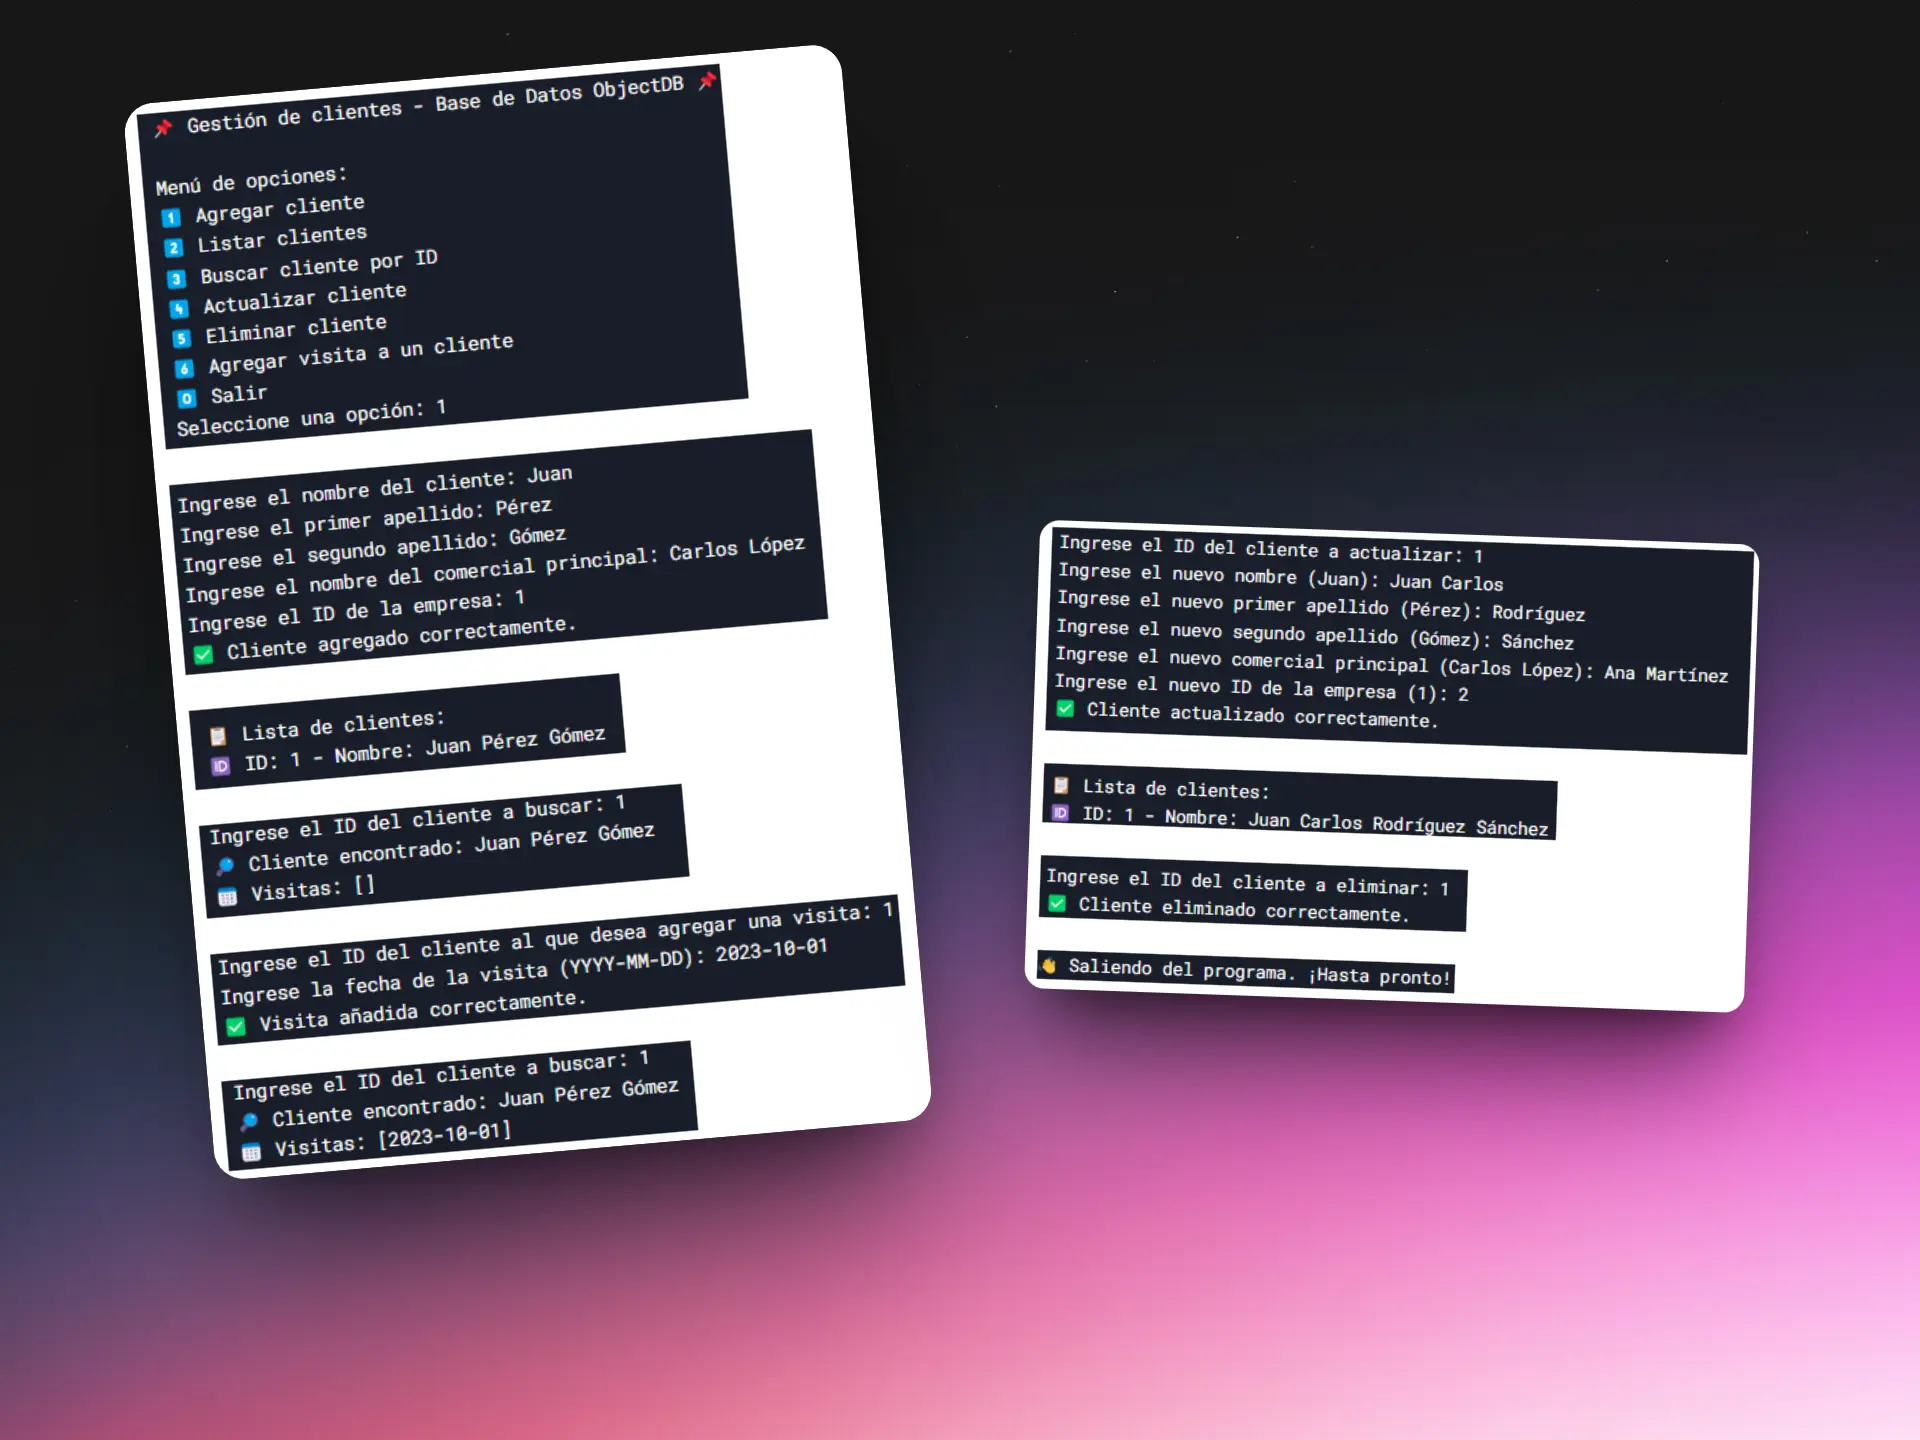This screenshot has width=1920, height=1440.
Task: Click the green check beside 'Cliente actualizado correctamente.'
Action: [1065, 708]
